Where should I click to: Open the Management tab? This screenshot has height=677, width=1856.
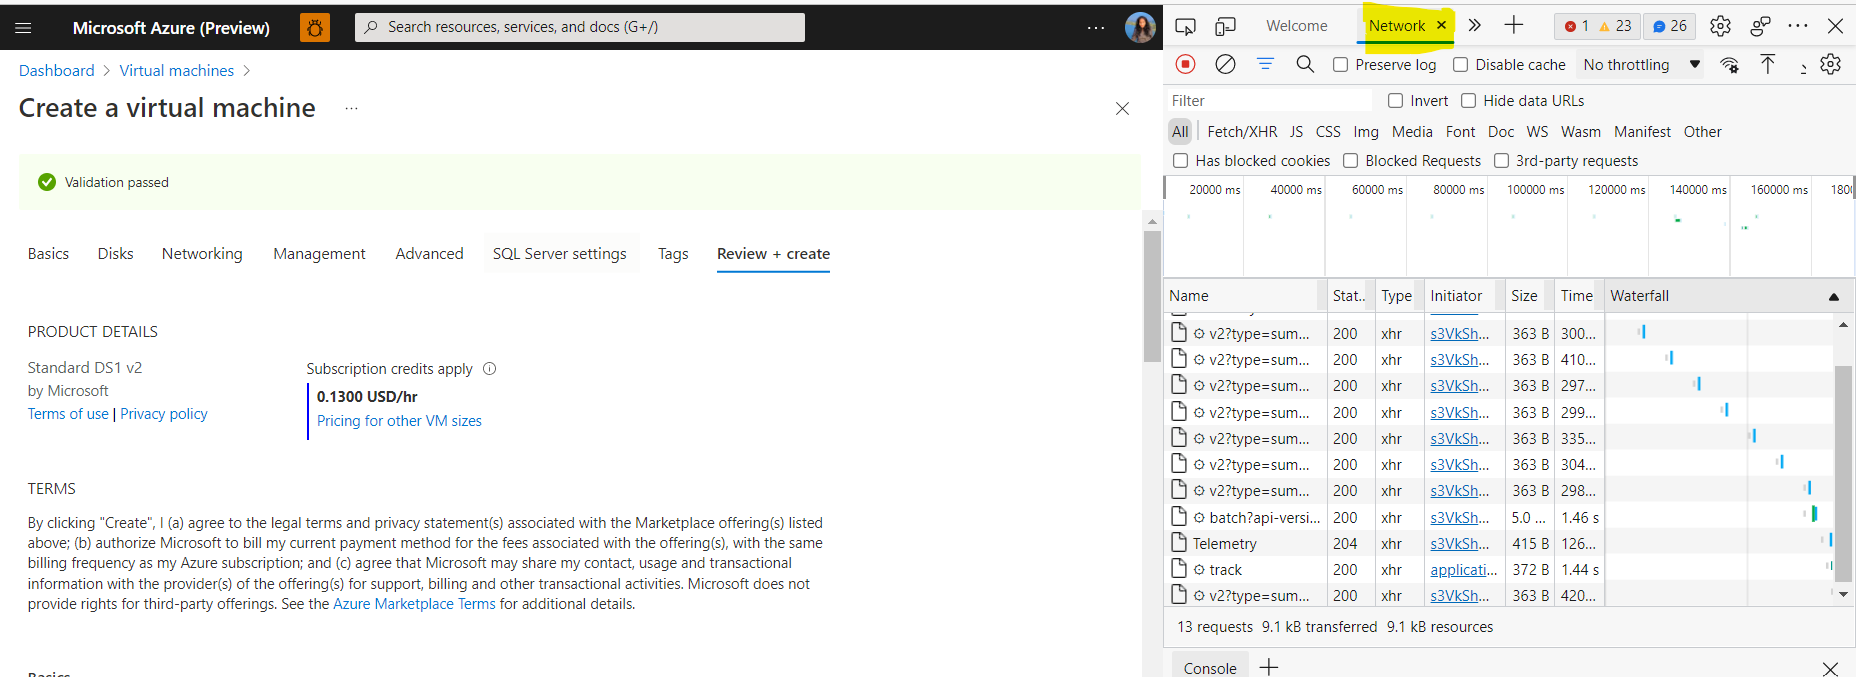coord(319,254)
